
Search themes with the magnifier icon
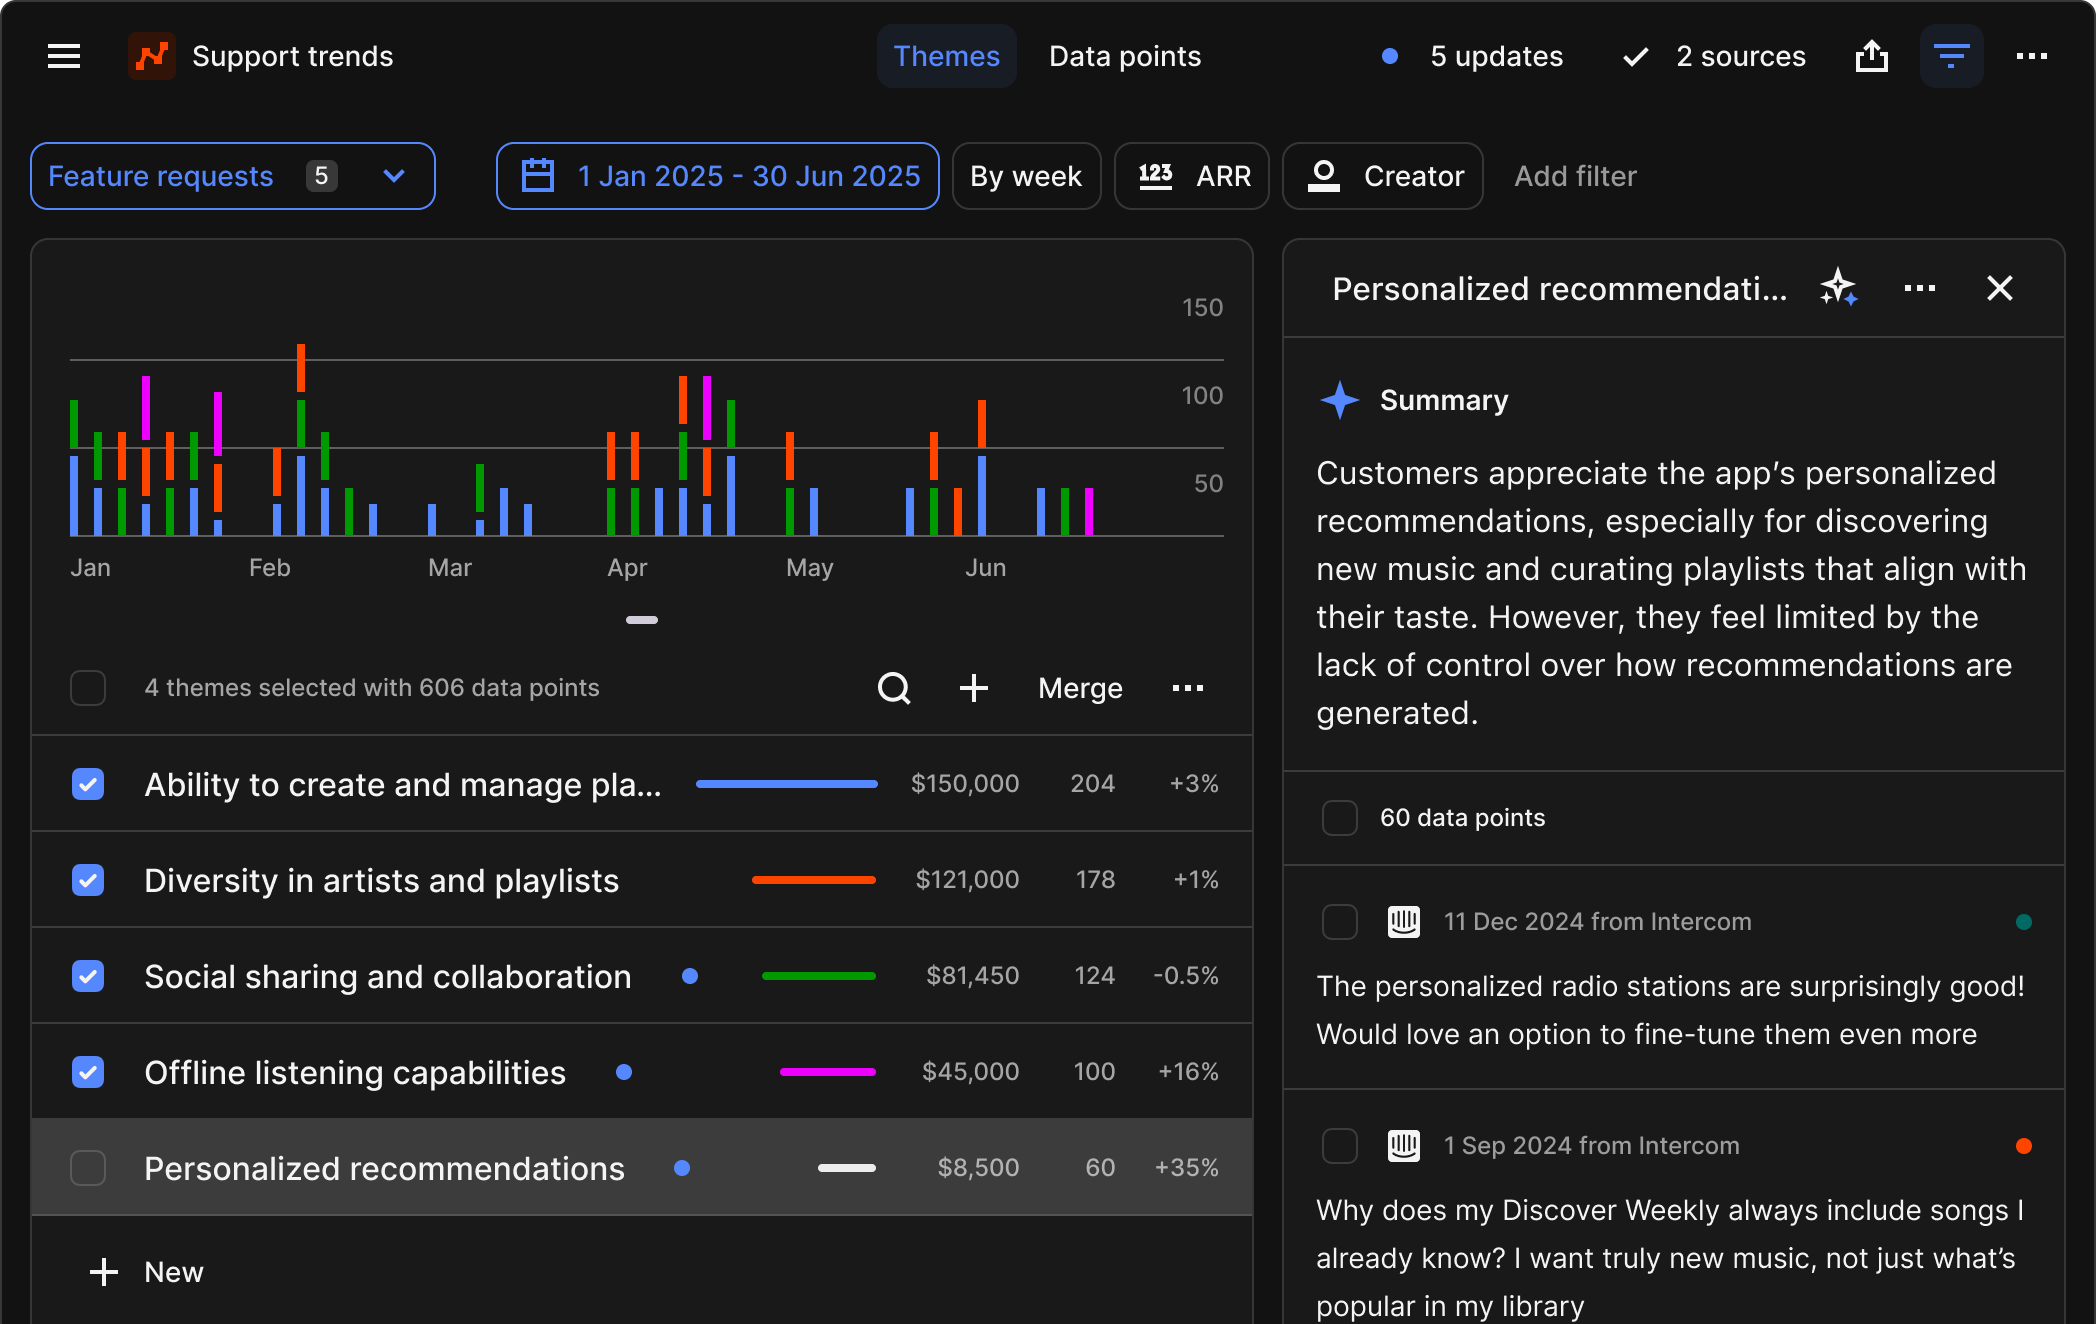[894, 688]
